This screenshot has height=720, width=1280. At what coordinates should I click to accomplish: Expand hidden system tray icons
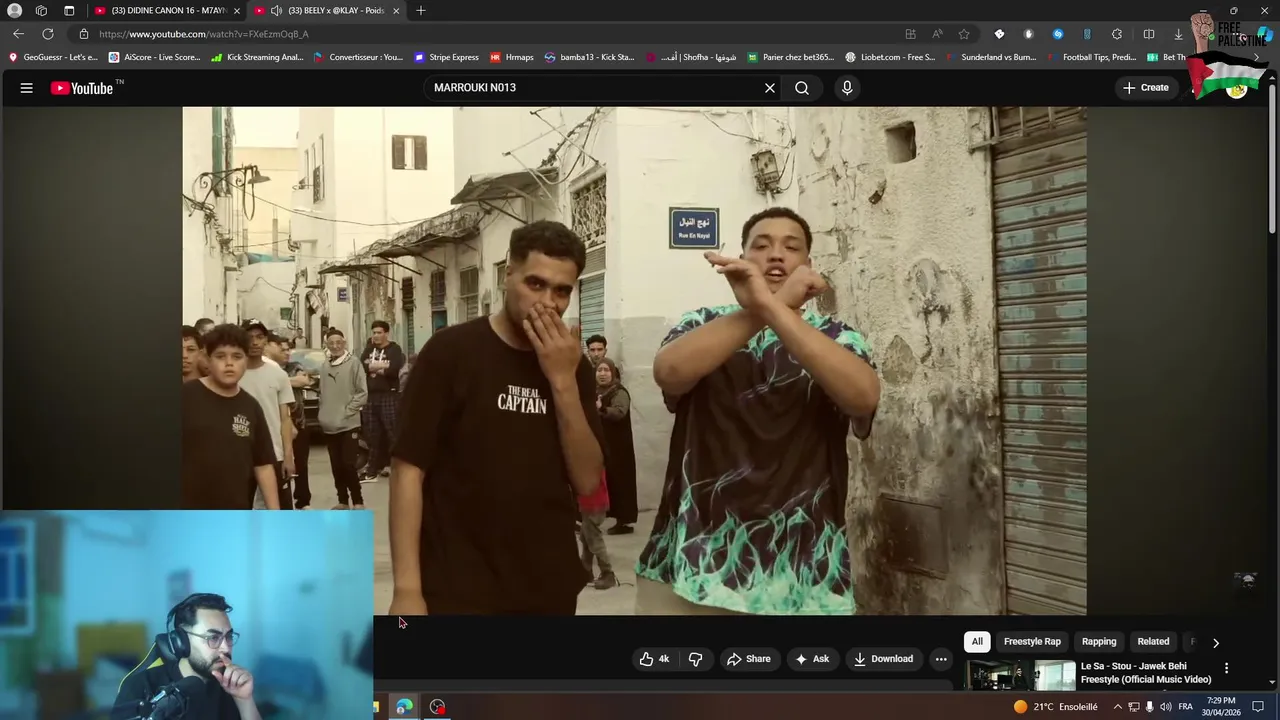pos(1118,707)
